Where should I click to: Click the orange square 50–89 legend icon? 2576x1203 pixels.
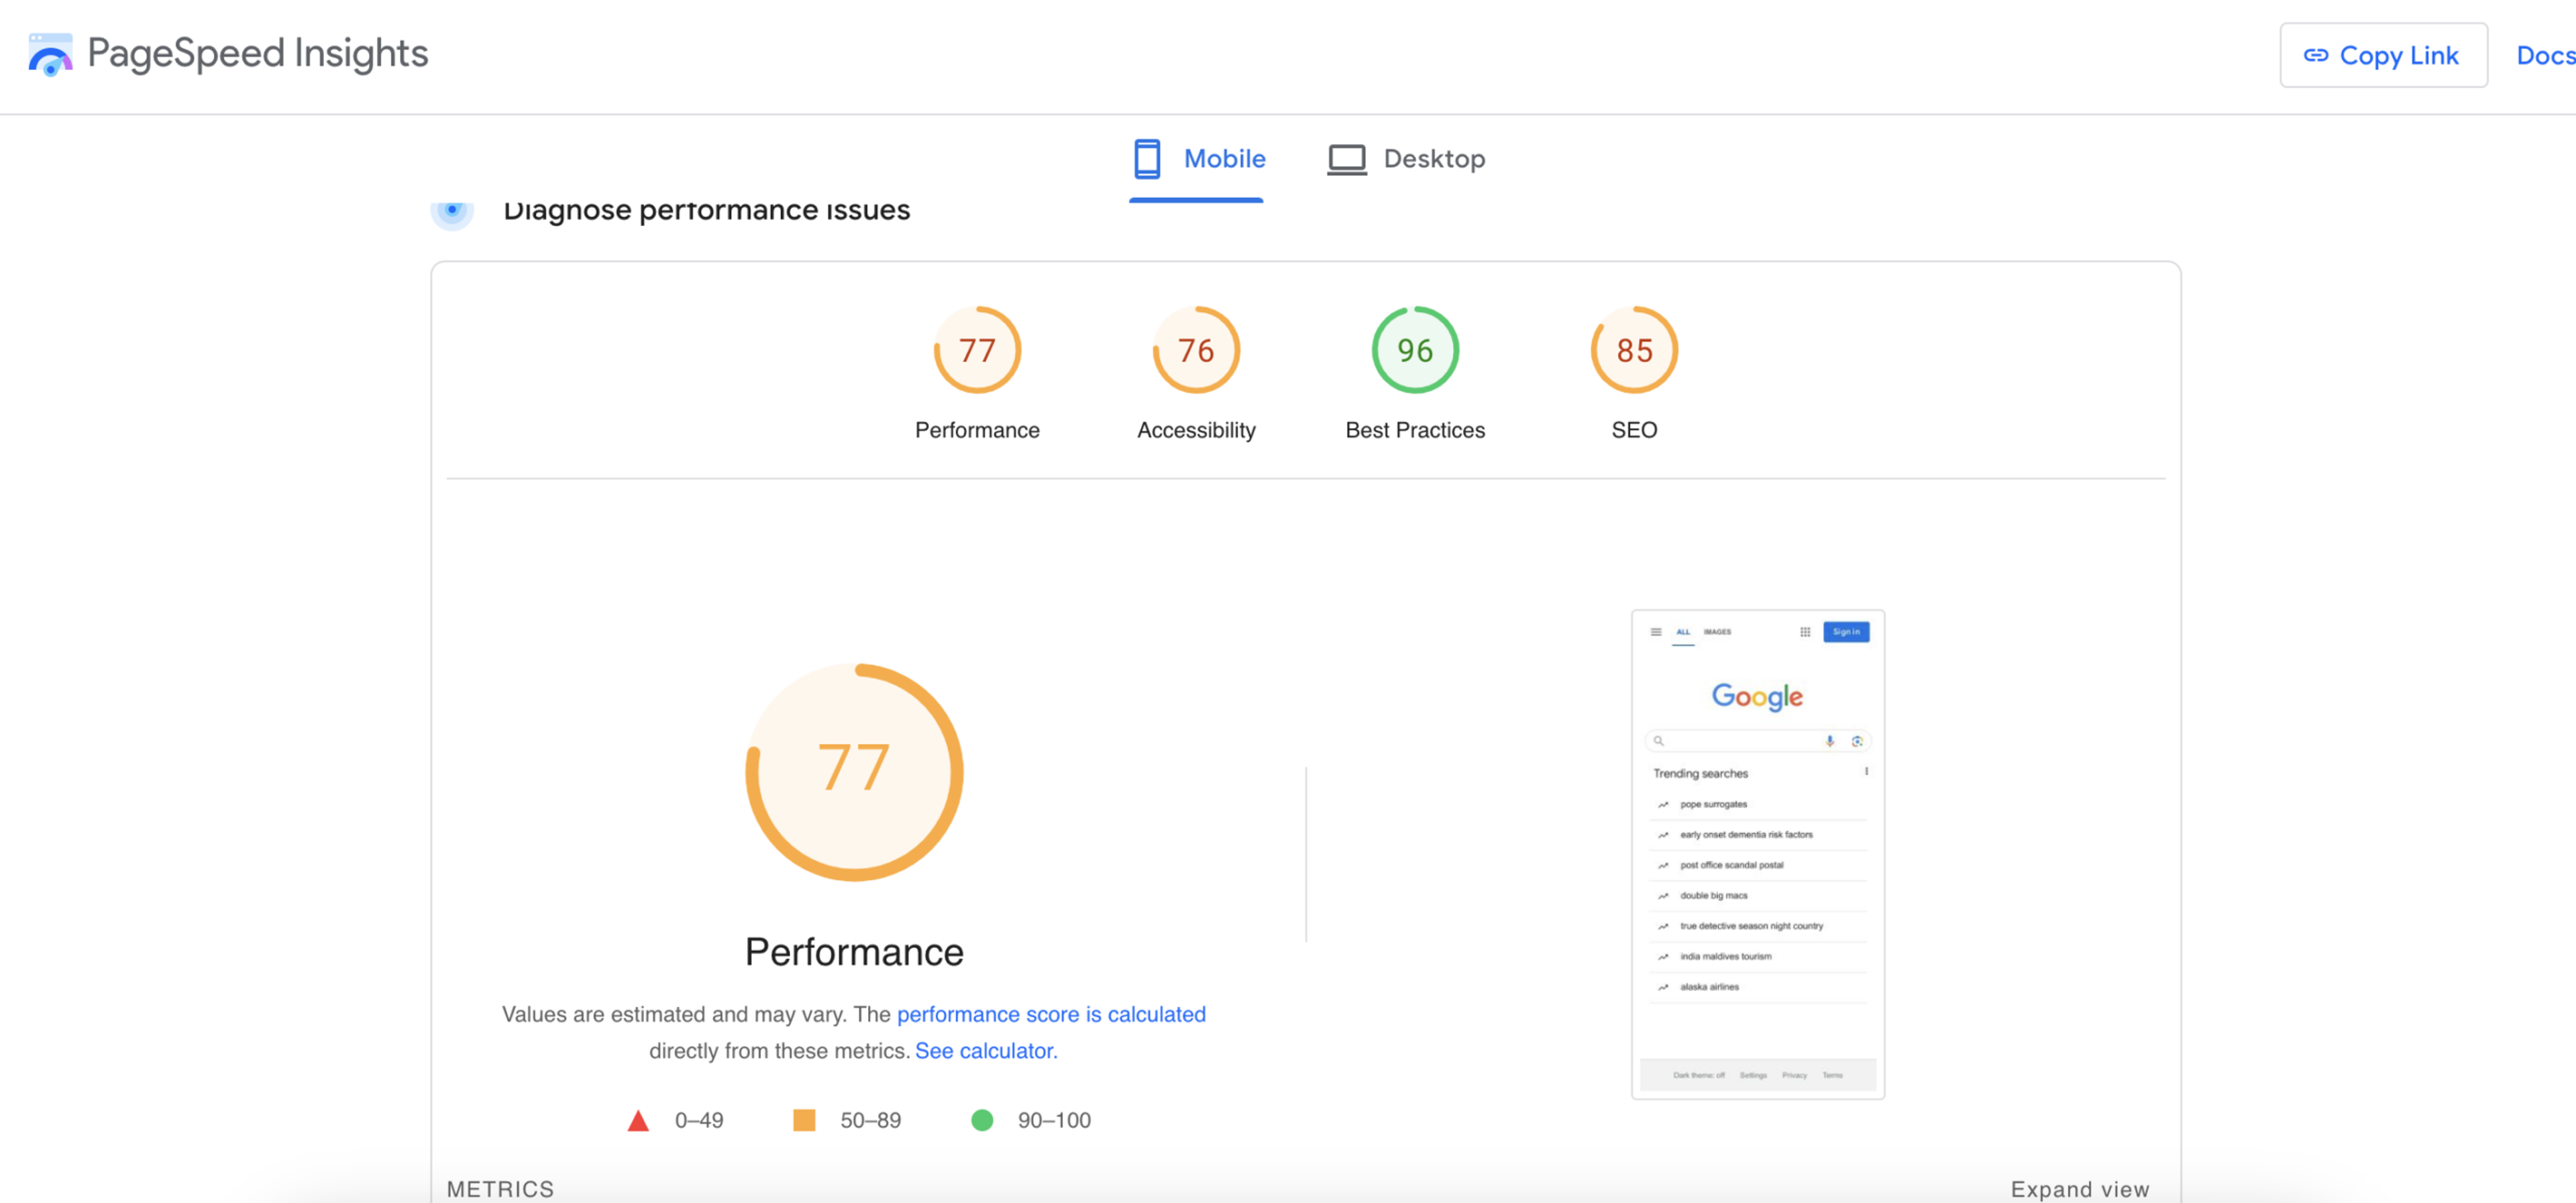(x=803, y=1120)
